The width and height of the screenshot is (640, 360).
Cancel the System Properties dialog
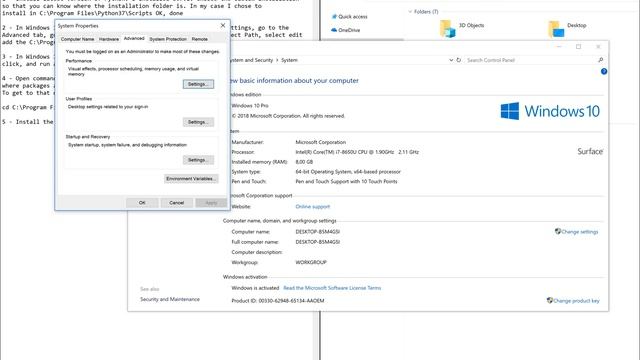(x=176, y=202)
